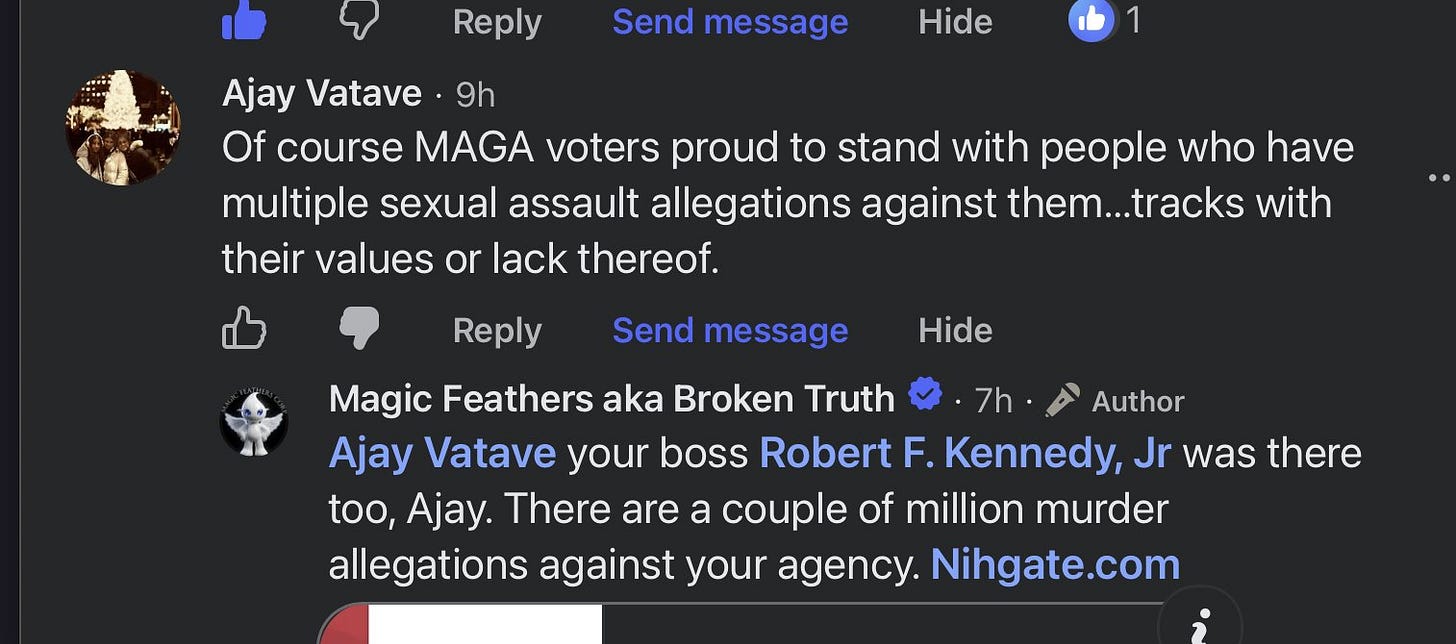Dislike Ajay Vatave's comment with thumbs-down
Screen dimensions: 1456x644
tap(358, 328)
